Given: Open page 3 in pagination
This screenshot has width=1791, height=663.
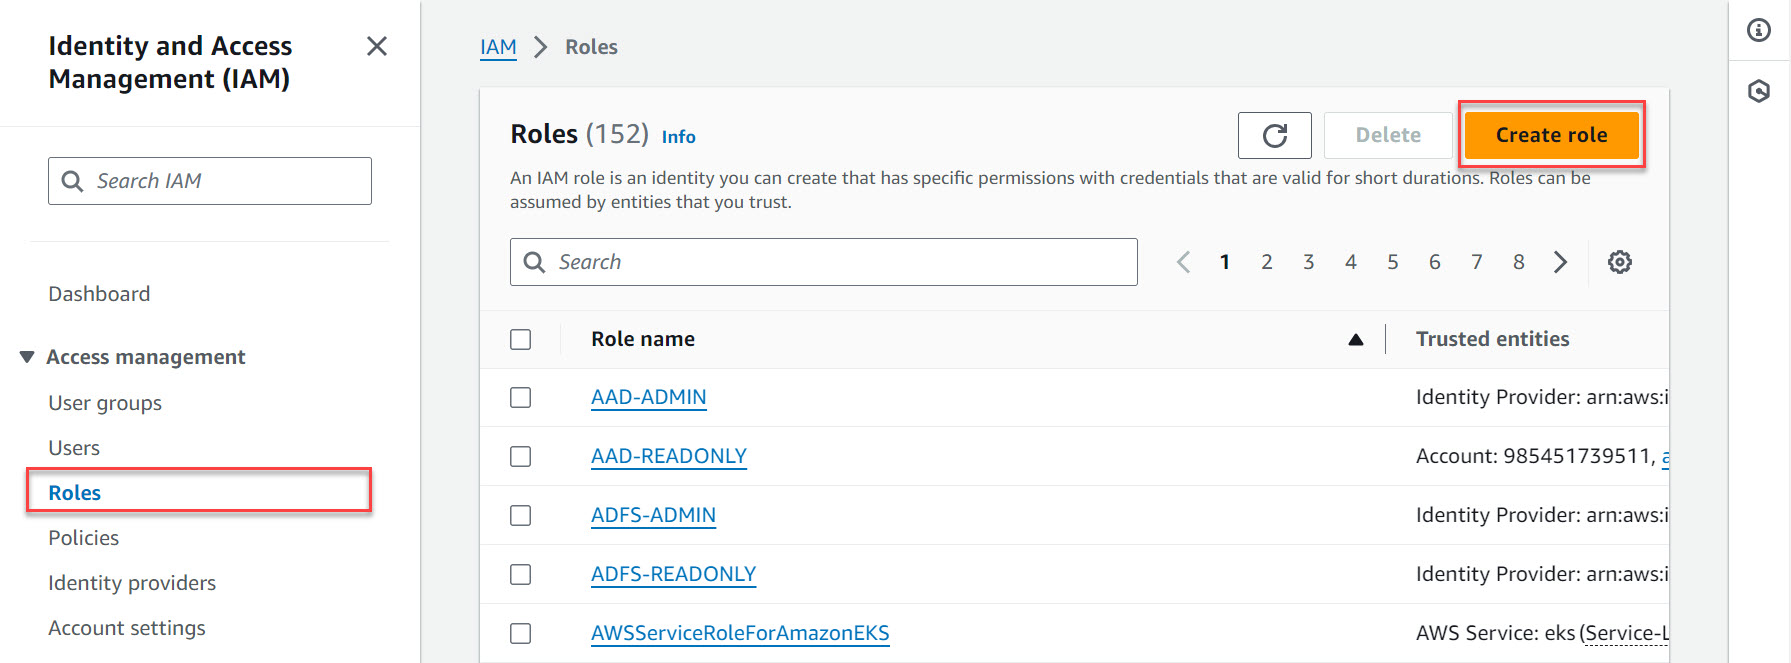Looking at the screenshot, I should 1308,262.
